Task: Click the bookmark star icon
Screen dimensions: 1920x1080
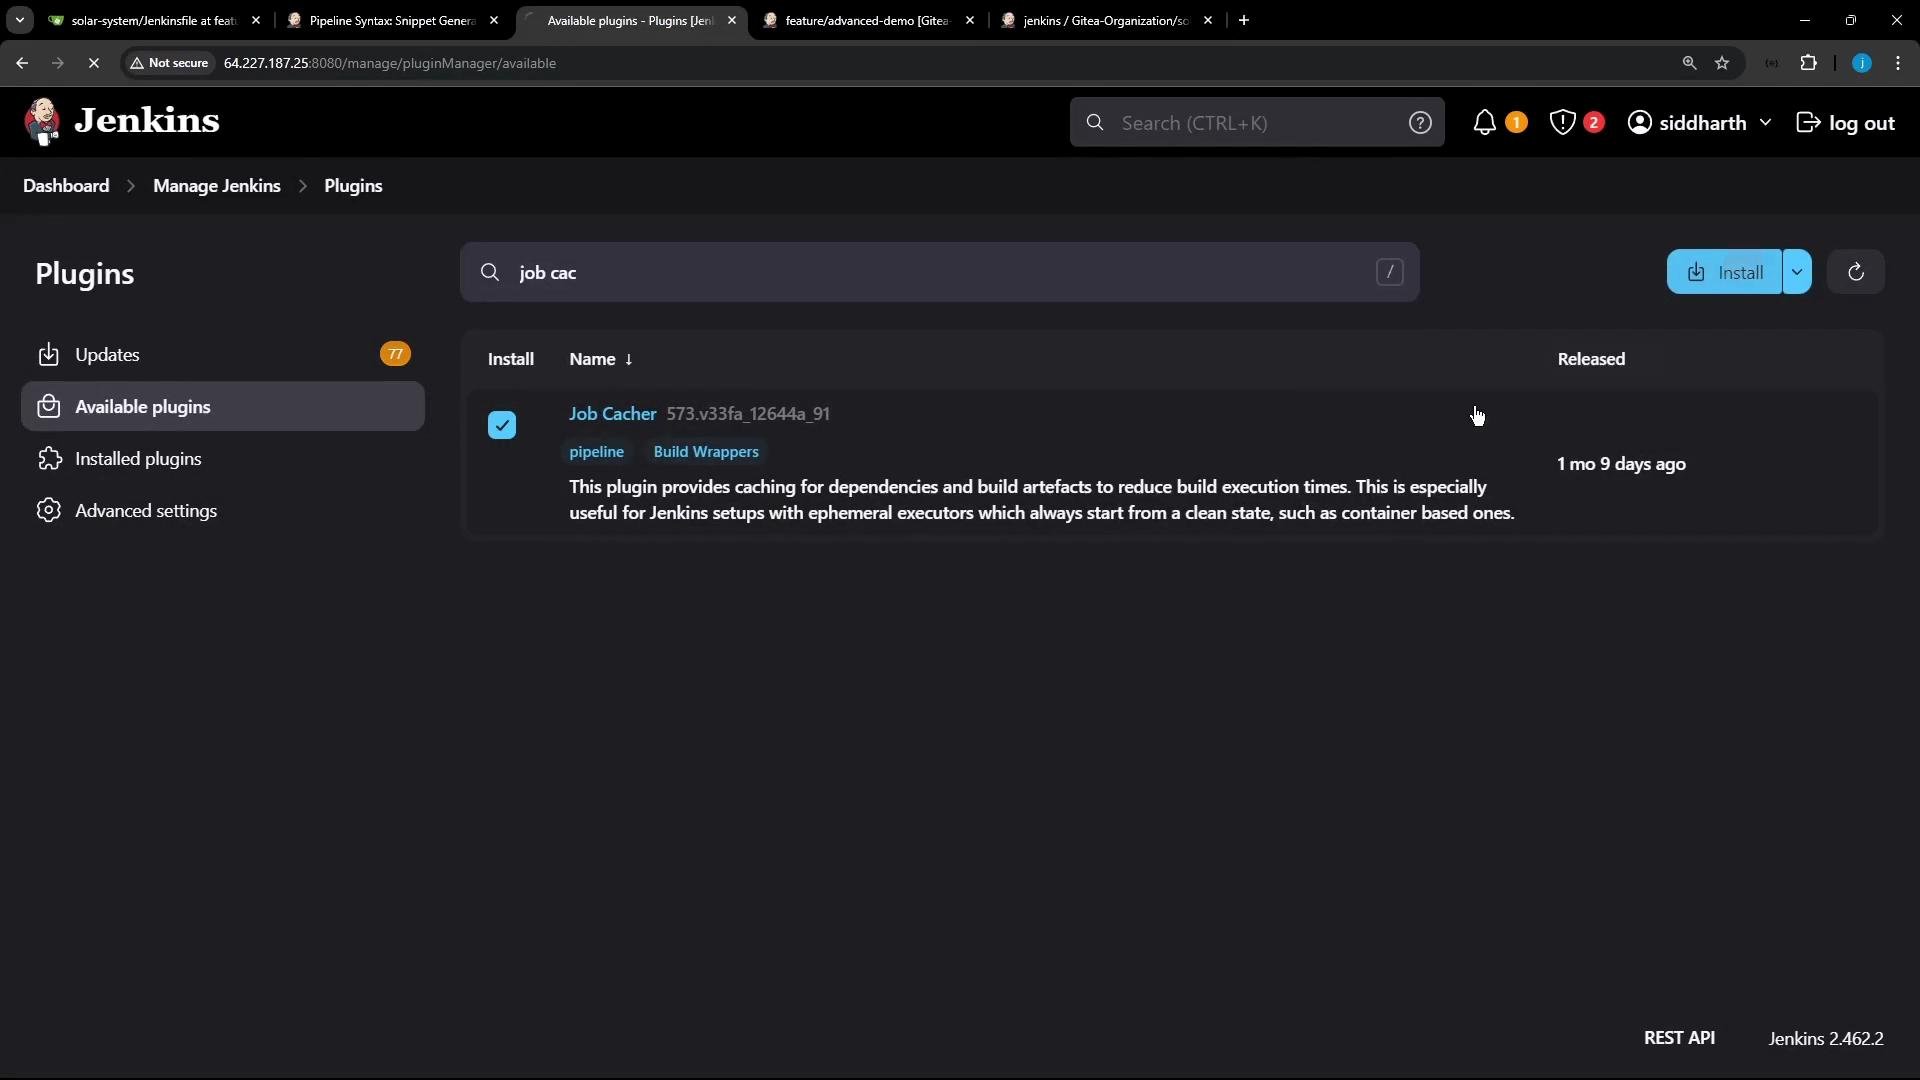Action: [x=1722, y=63]
